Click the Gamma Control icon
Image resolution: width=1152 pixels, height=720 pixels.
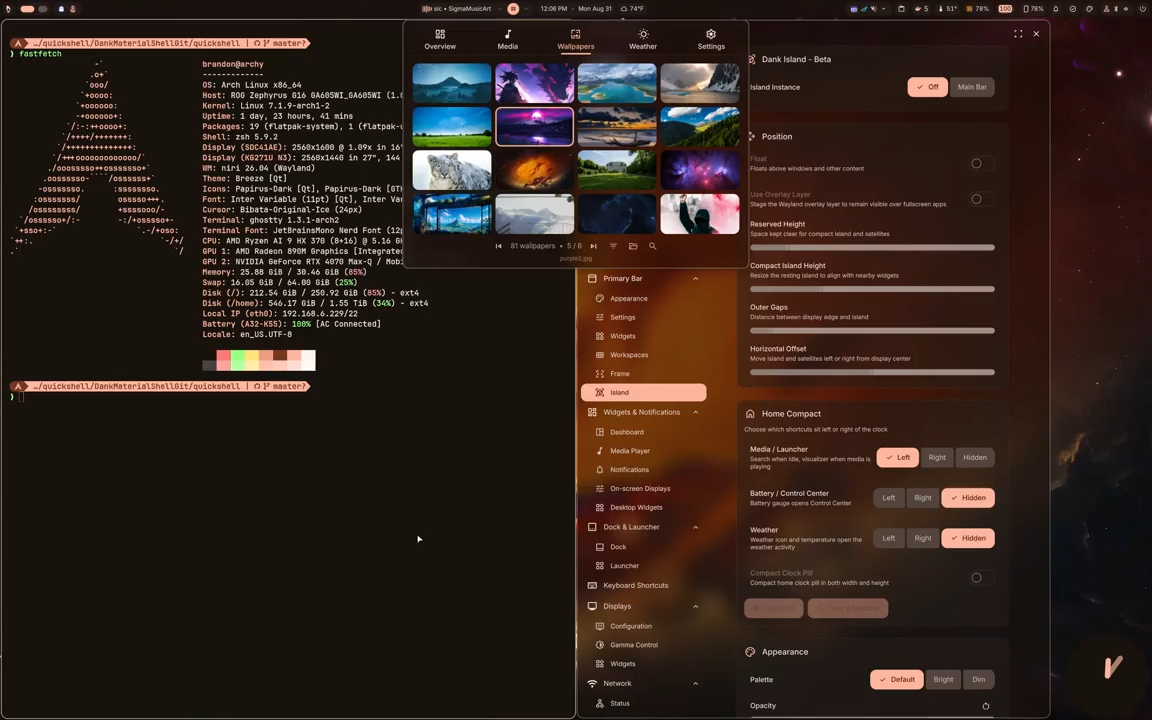point(600,645)
